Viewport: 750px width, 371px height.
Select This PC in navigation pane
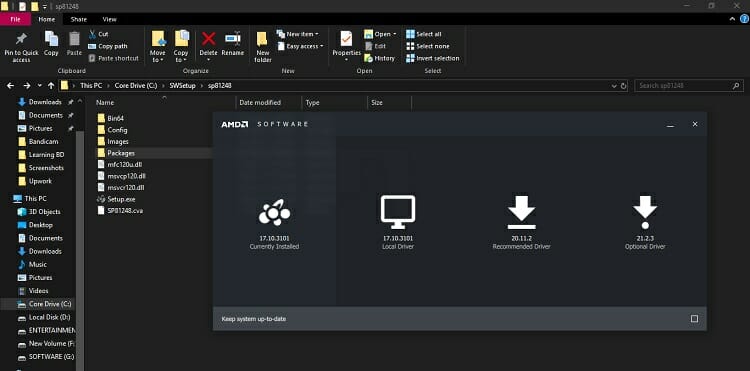pyautogui.click(x=35, y=198)
